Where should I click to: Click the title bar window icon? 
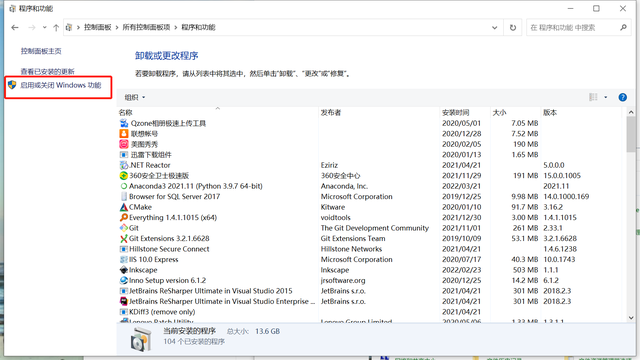(12, 9)
